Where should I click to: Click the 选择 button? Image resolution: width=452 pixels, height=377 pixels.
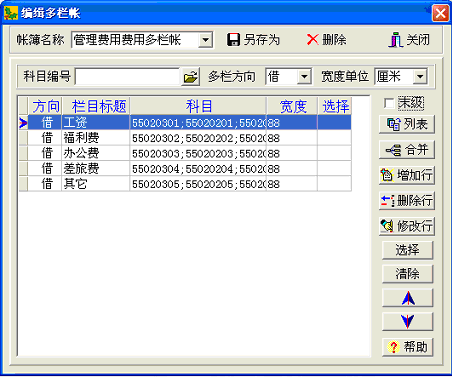[x=407, y=250]
